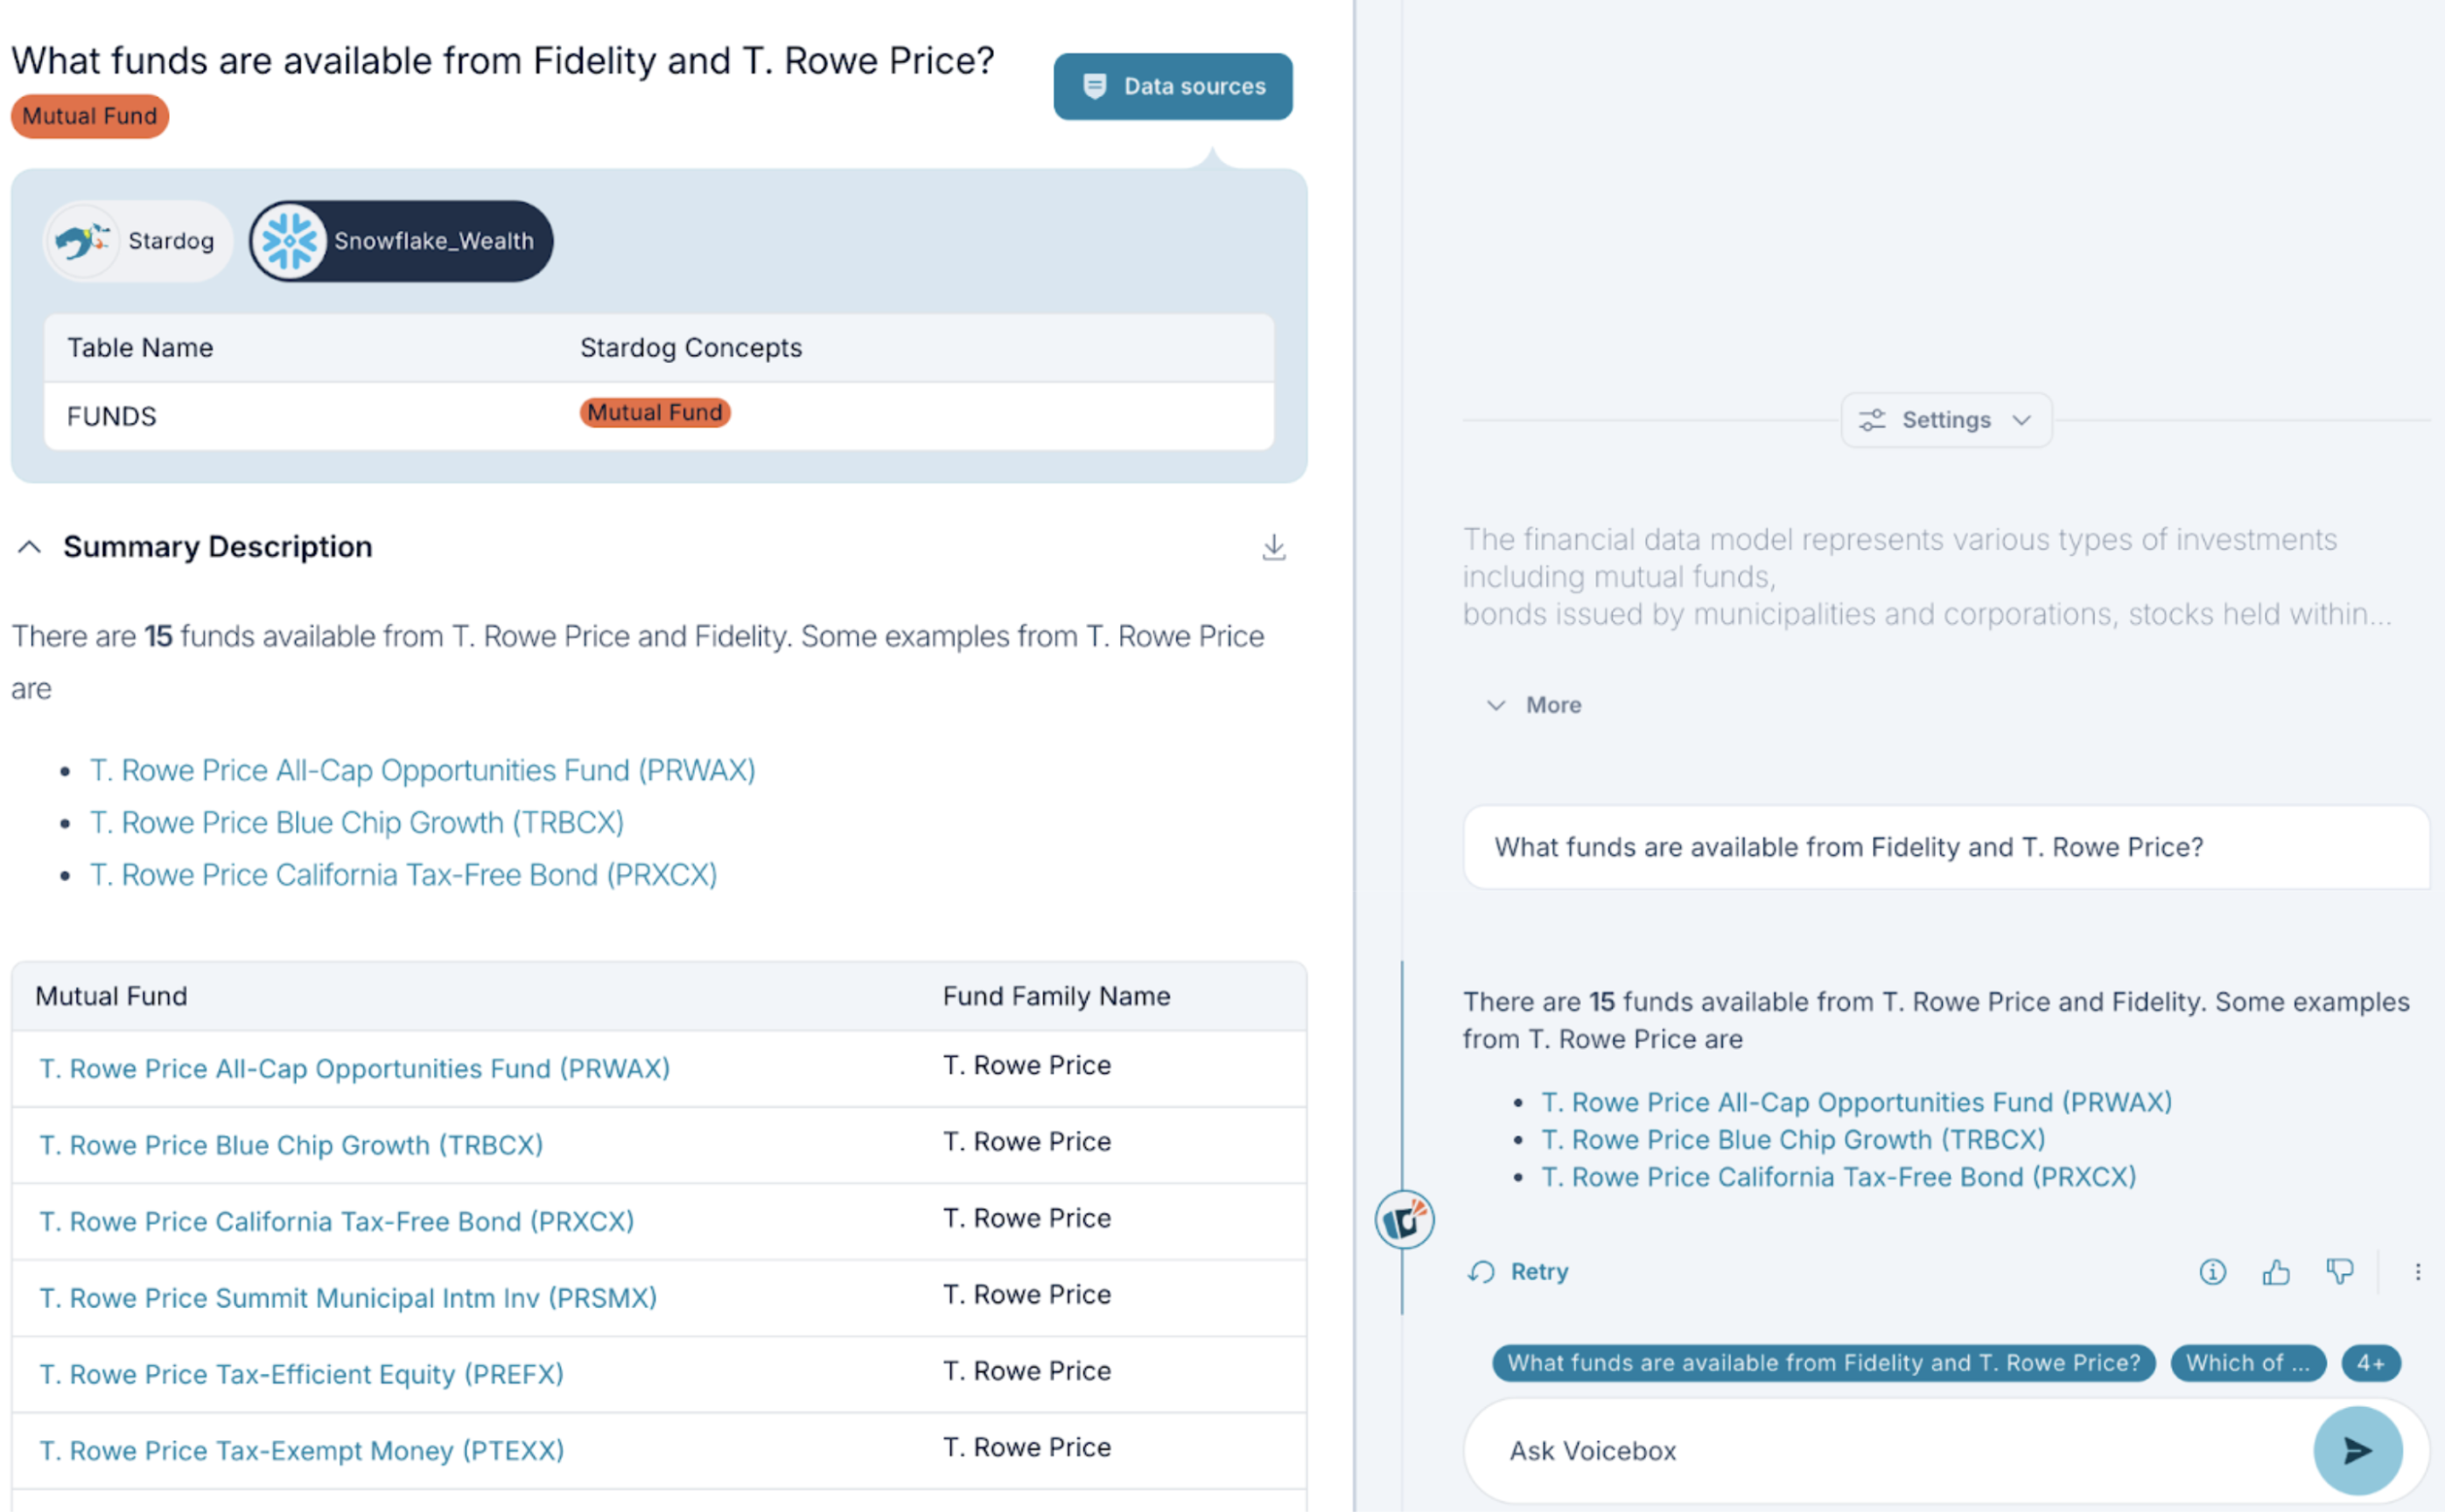
Task: Select the 'Which of ...' suggestion chip
Action: pyautogui.click(x=2247, y=1363)
